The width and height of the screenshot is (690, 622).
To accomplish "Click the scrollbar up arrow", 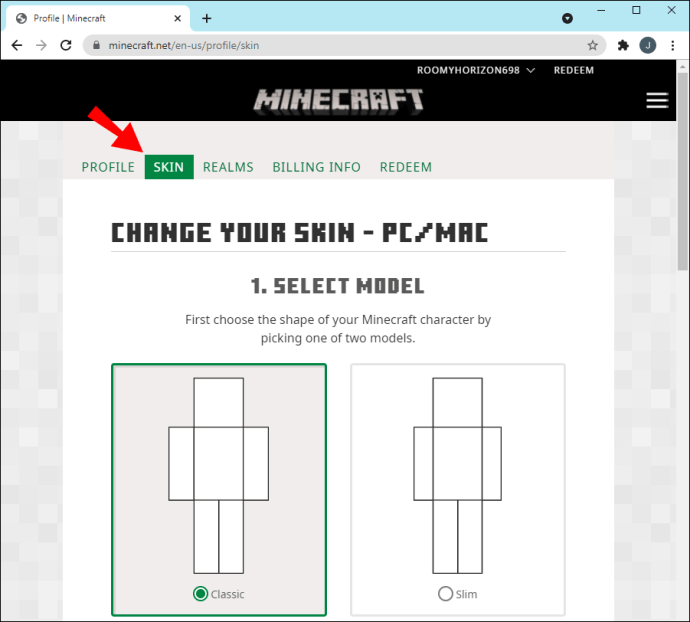I will coord(683,67).
